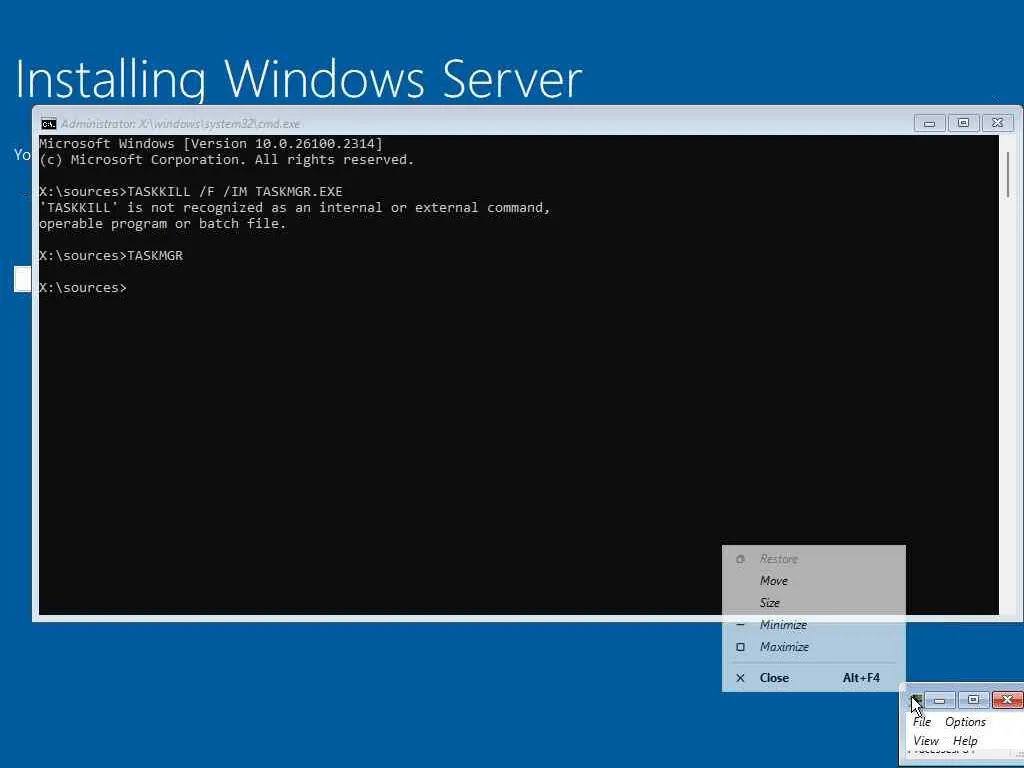This screenshot has width=1024, height=768.
Task: Click the cmd.exe window title text
Action: coord(180,123)
